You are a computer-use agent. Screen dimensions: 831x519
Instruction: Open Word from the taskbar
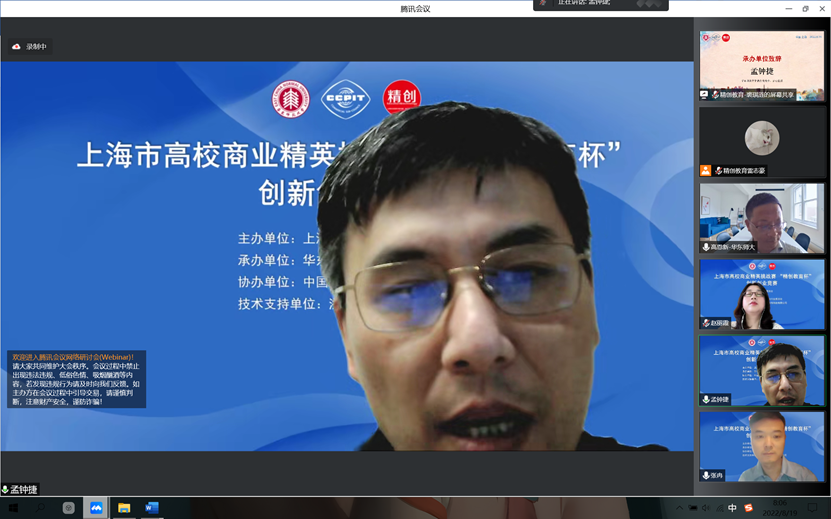coord(152,508)
